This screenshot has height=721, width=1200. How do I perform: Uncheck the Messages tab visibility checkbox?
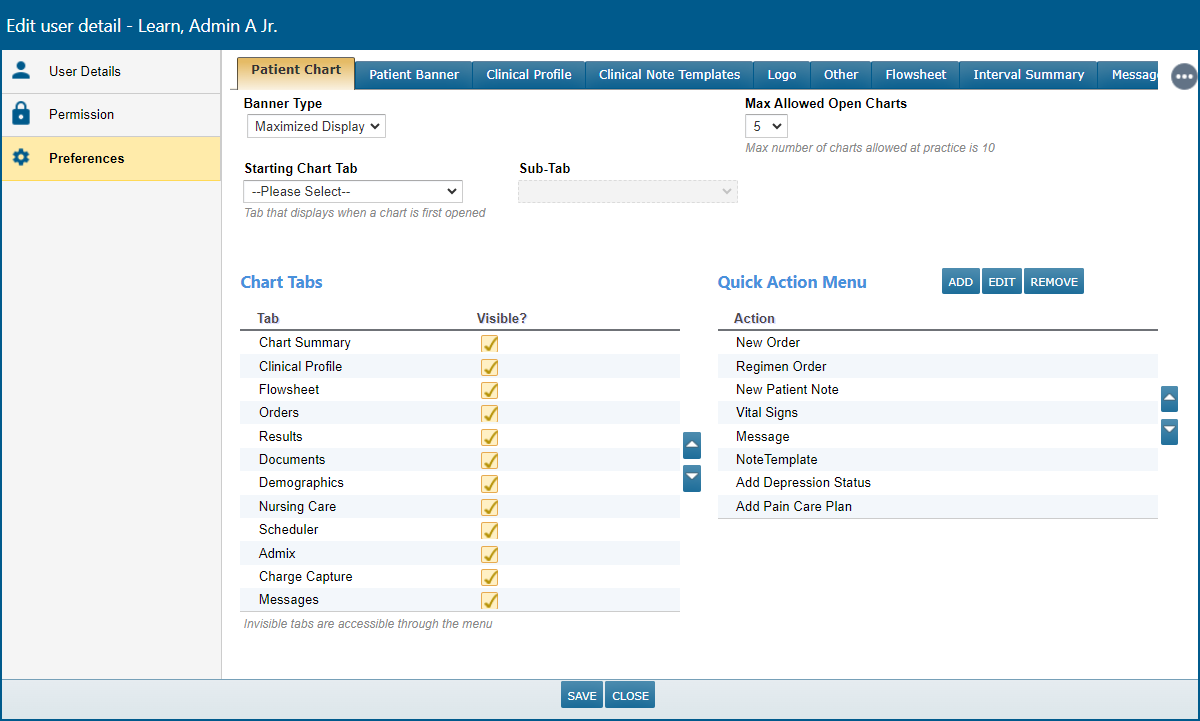489,600
